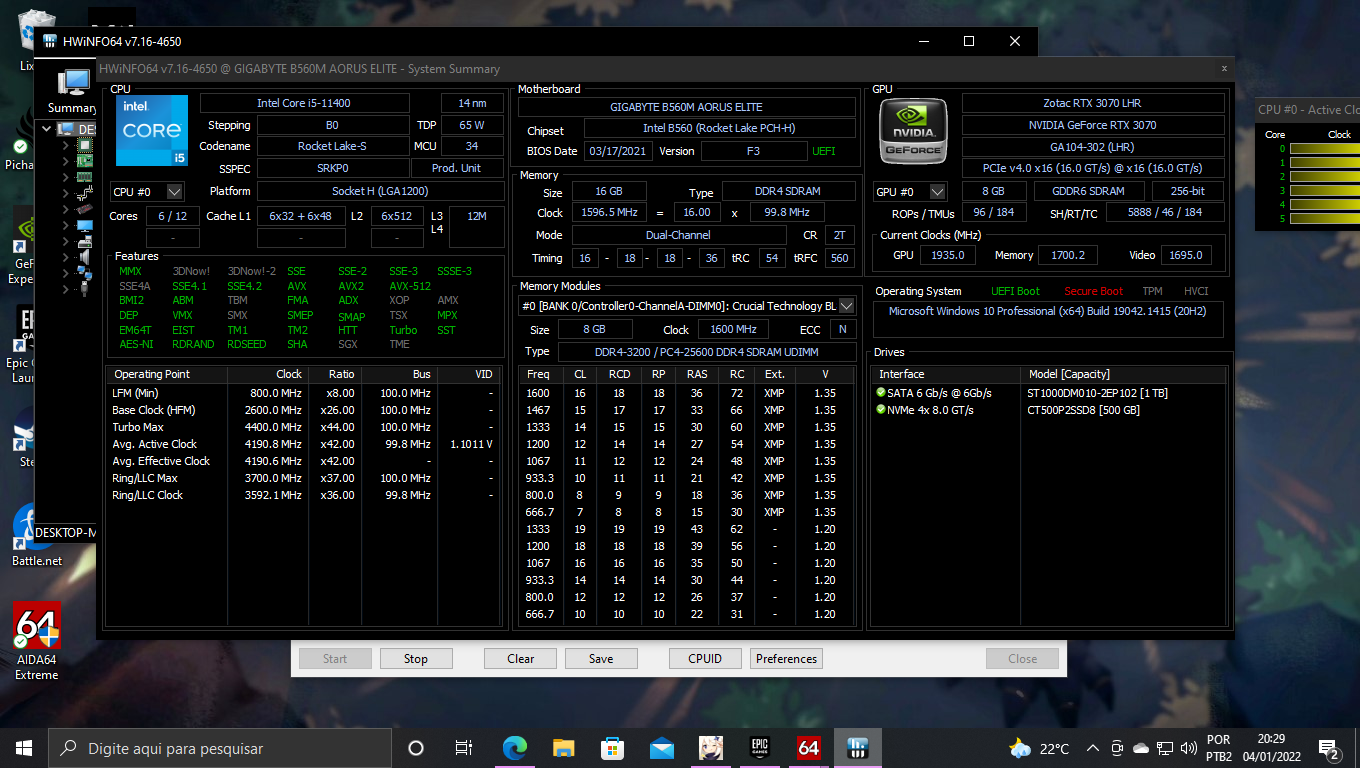Select the Memory module icon in device tree
This screenshot has width=1360, height=768.
coord(85,177)
